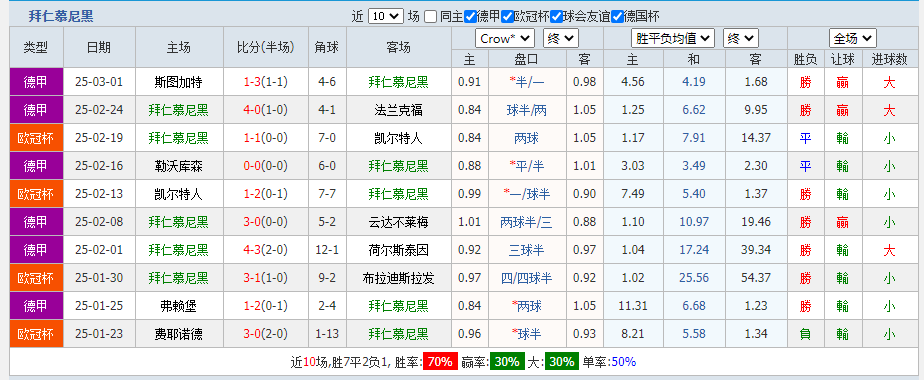
Task: Click the away odds value 39.34
Action: pyautogui.click(x=756, y=250)
